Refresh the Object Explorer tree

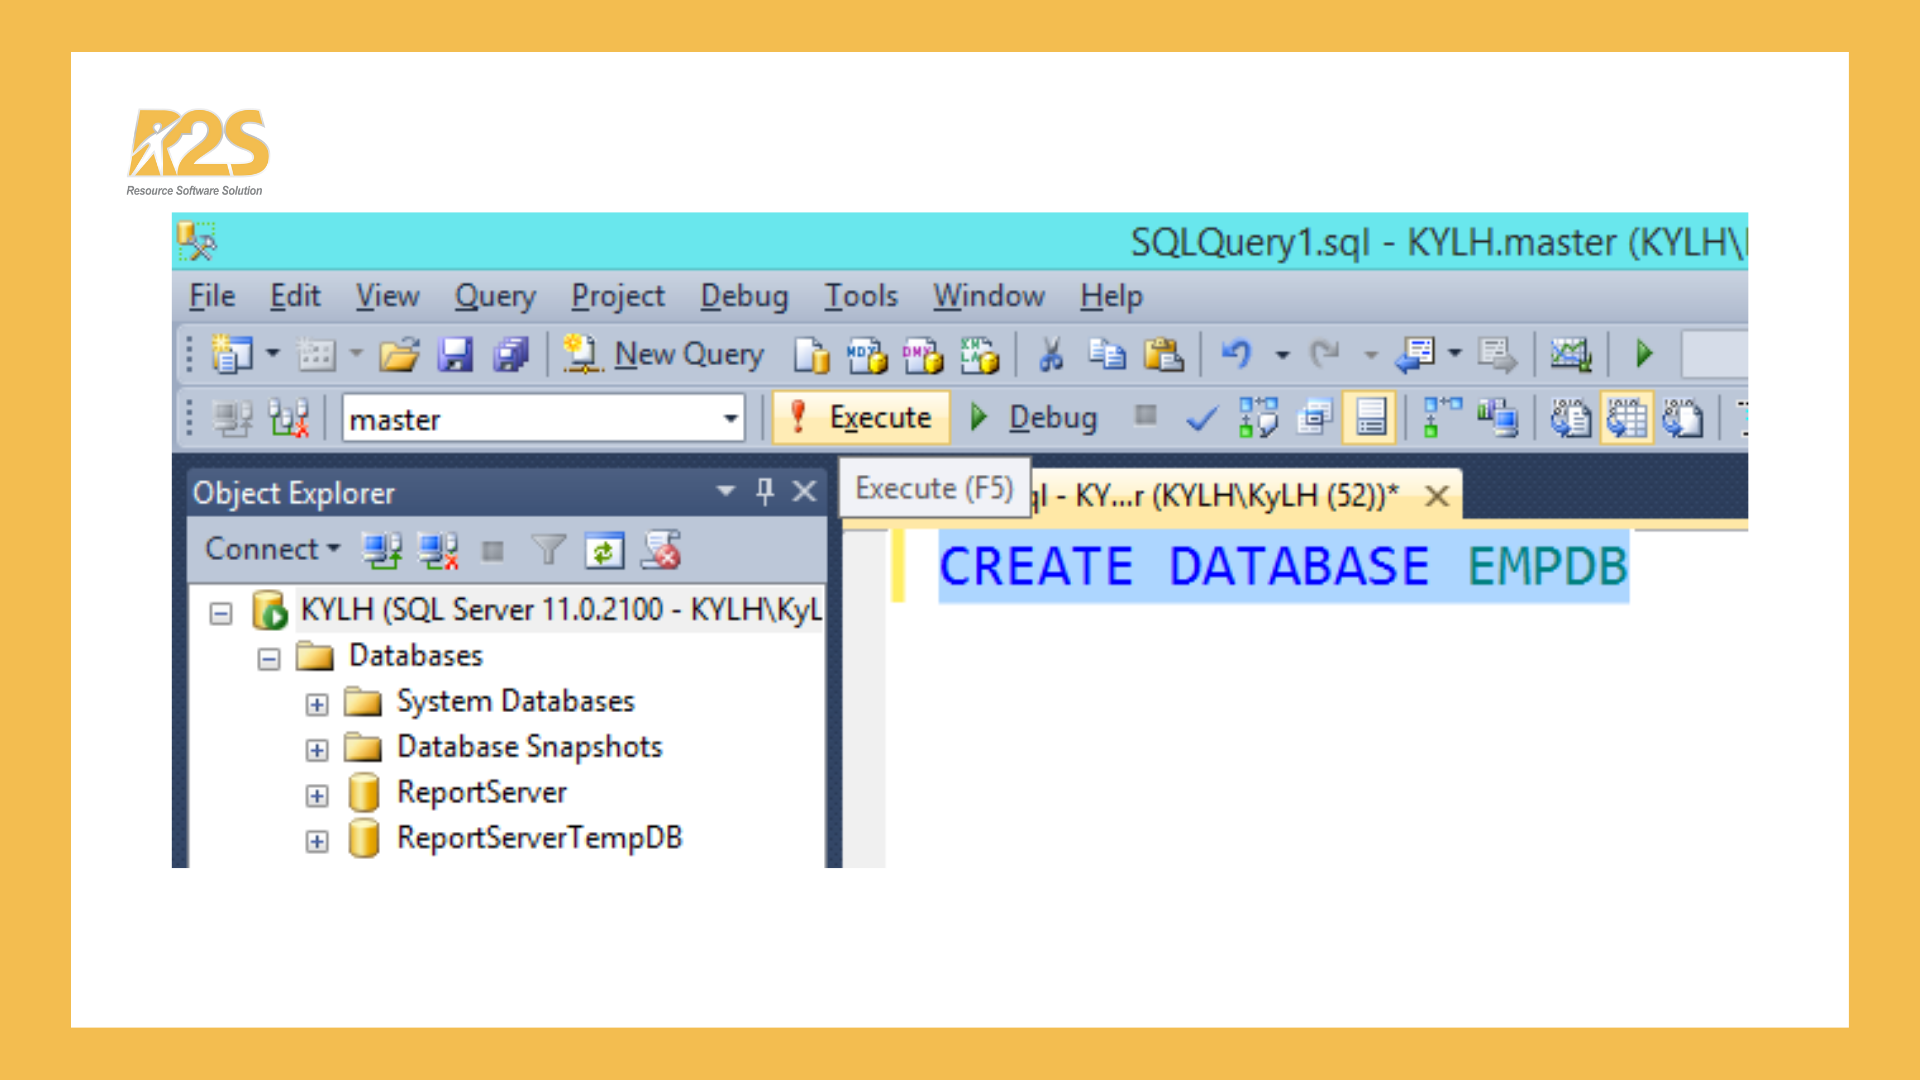(x=606, y=550)
